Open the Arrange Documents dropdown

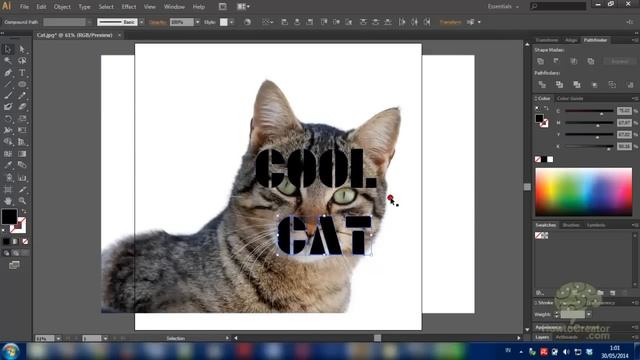[x=243, y=7]
